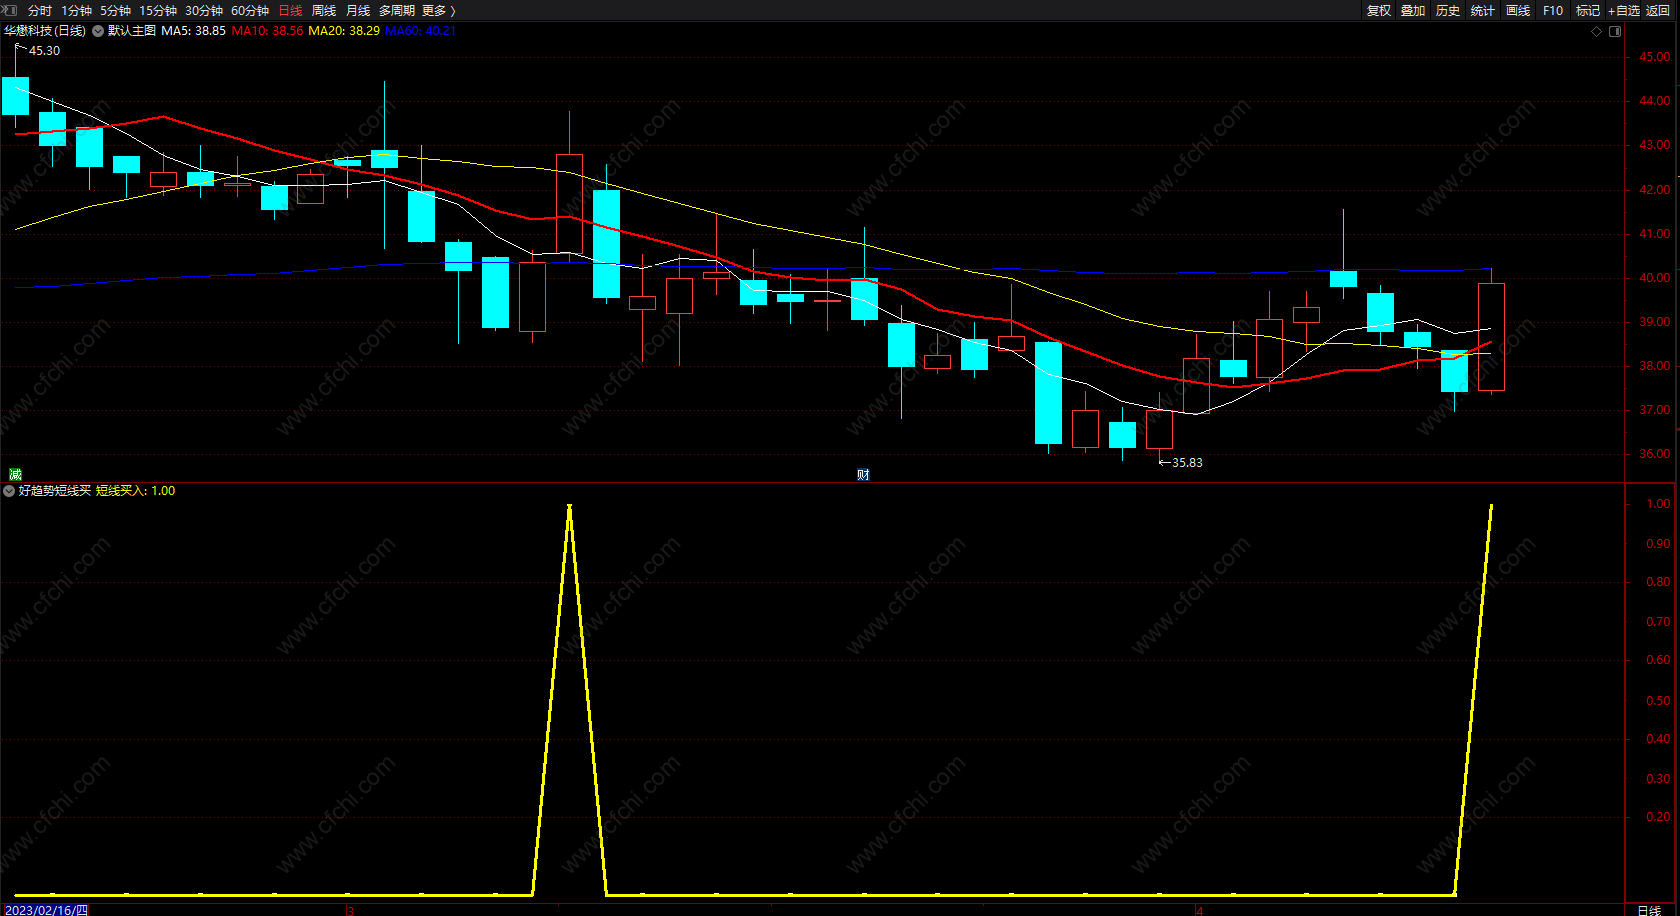Click the 日线 label at bottom-right corner
Image resolution: width=1680 pixels, height=916 pixels.
coord(1649,910)
